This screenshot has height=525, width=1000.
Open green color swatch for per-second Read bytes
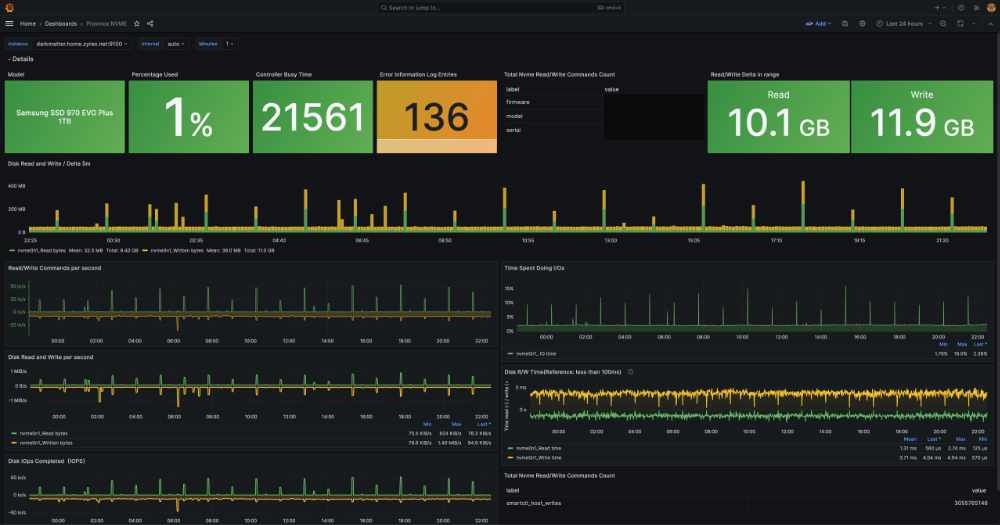(14, 434)
